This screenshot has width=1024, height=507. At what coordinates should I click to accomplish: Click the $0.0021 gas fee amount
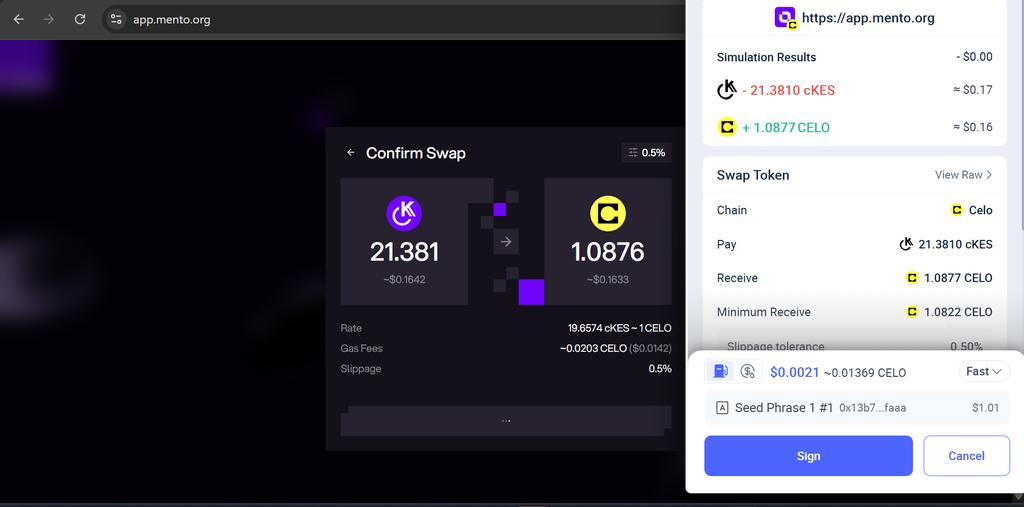pyautogui.click(x=794, y=372)
